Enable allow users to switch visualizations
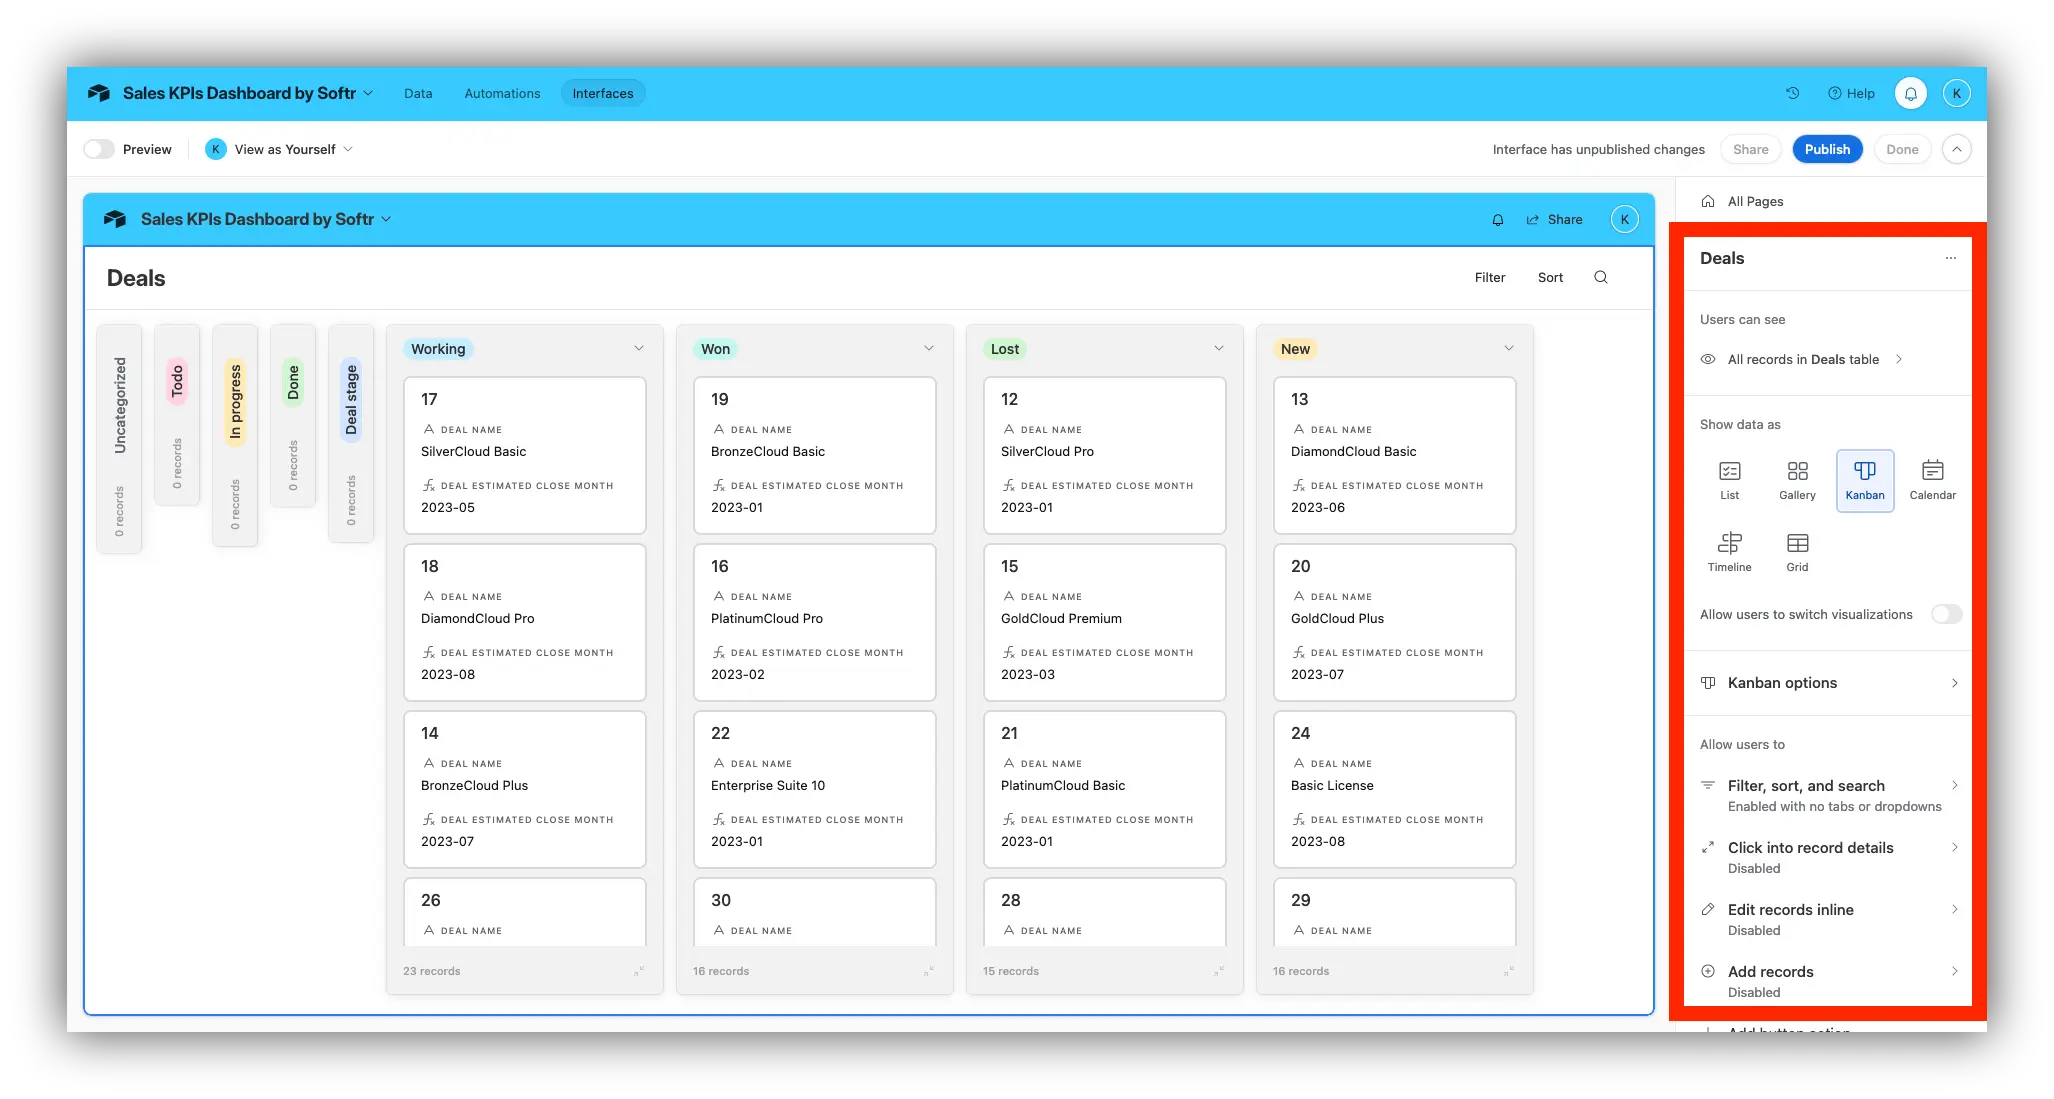Viewport: 2054px width, 1099px height. [x=1945, y=614]
